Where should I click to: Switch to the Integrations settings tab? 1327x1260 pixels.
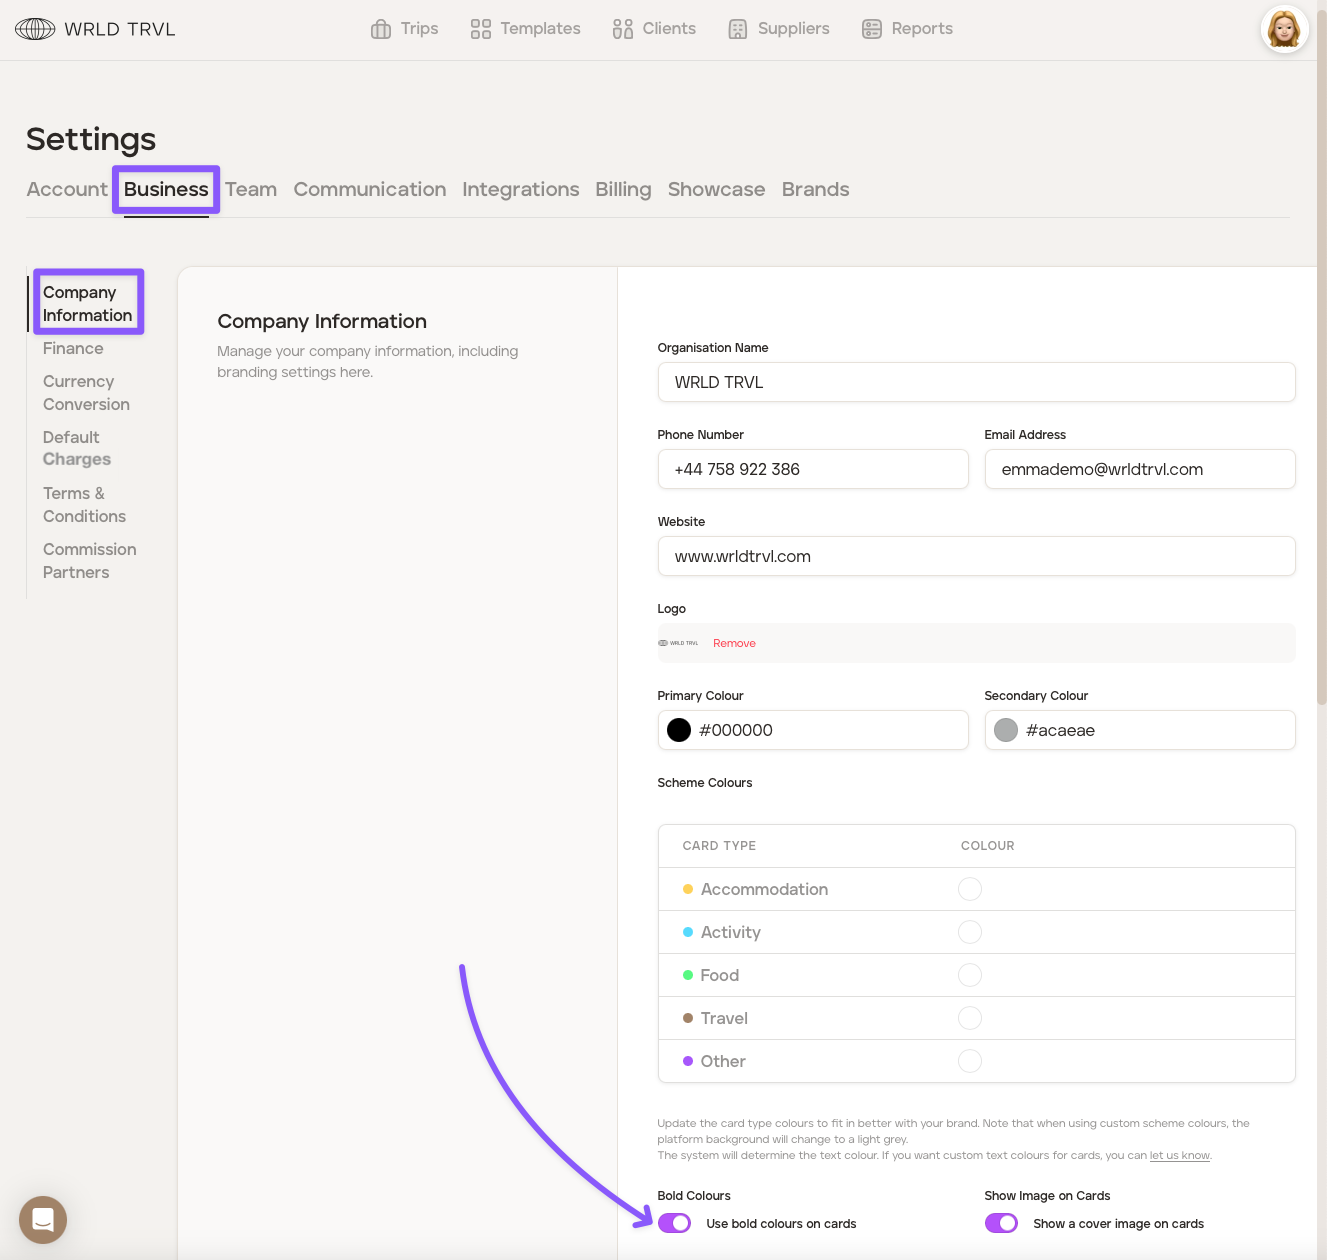pos(520,189)
